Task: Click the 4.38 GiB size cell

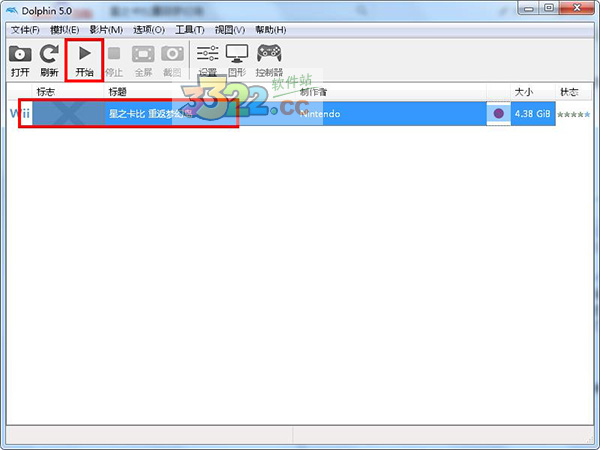Action: click(533, 114)
